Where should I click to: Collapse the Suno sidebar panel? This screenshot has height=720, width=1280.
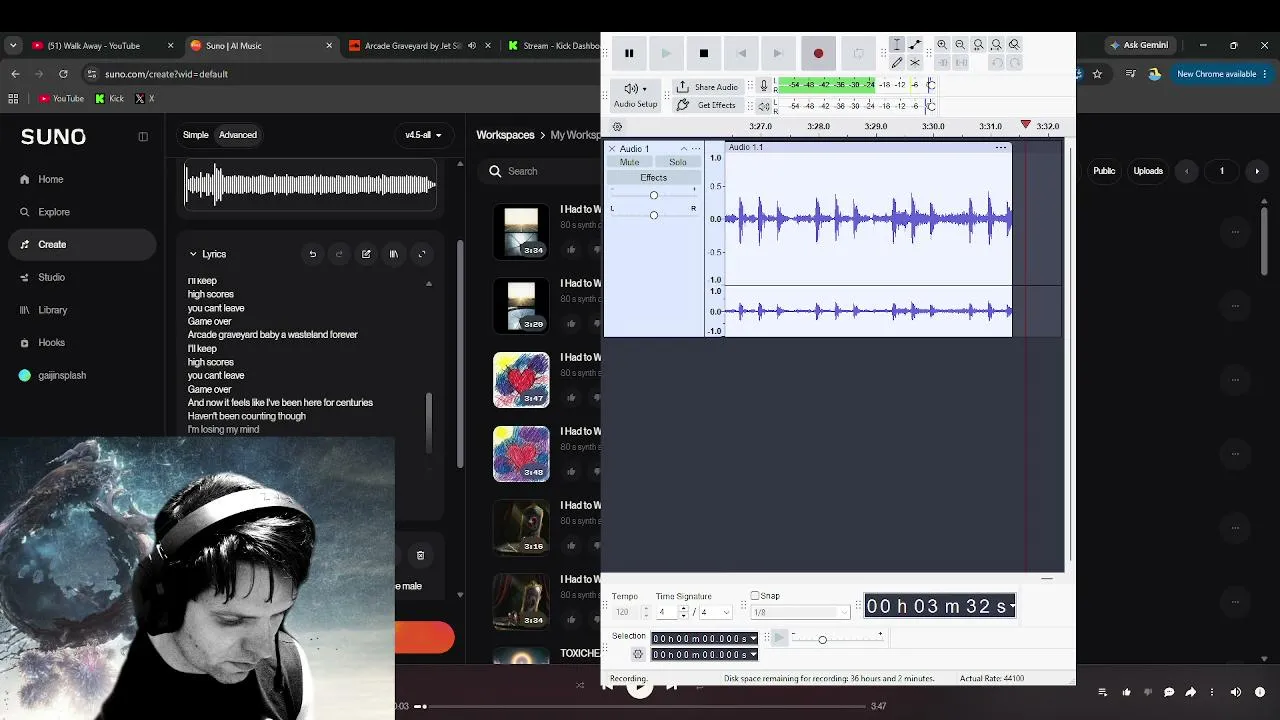tap(143, 137)
